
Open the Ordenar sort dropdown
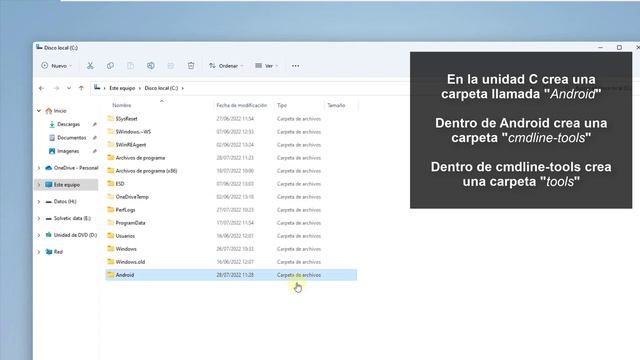pos(227,66)
